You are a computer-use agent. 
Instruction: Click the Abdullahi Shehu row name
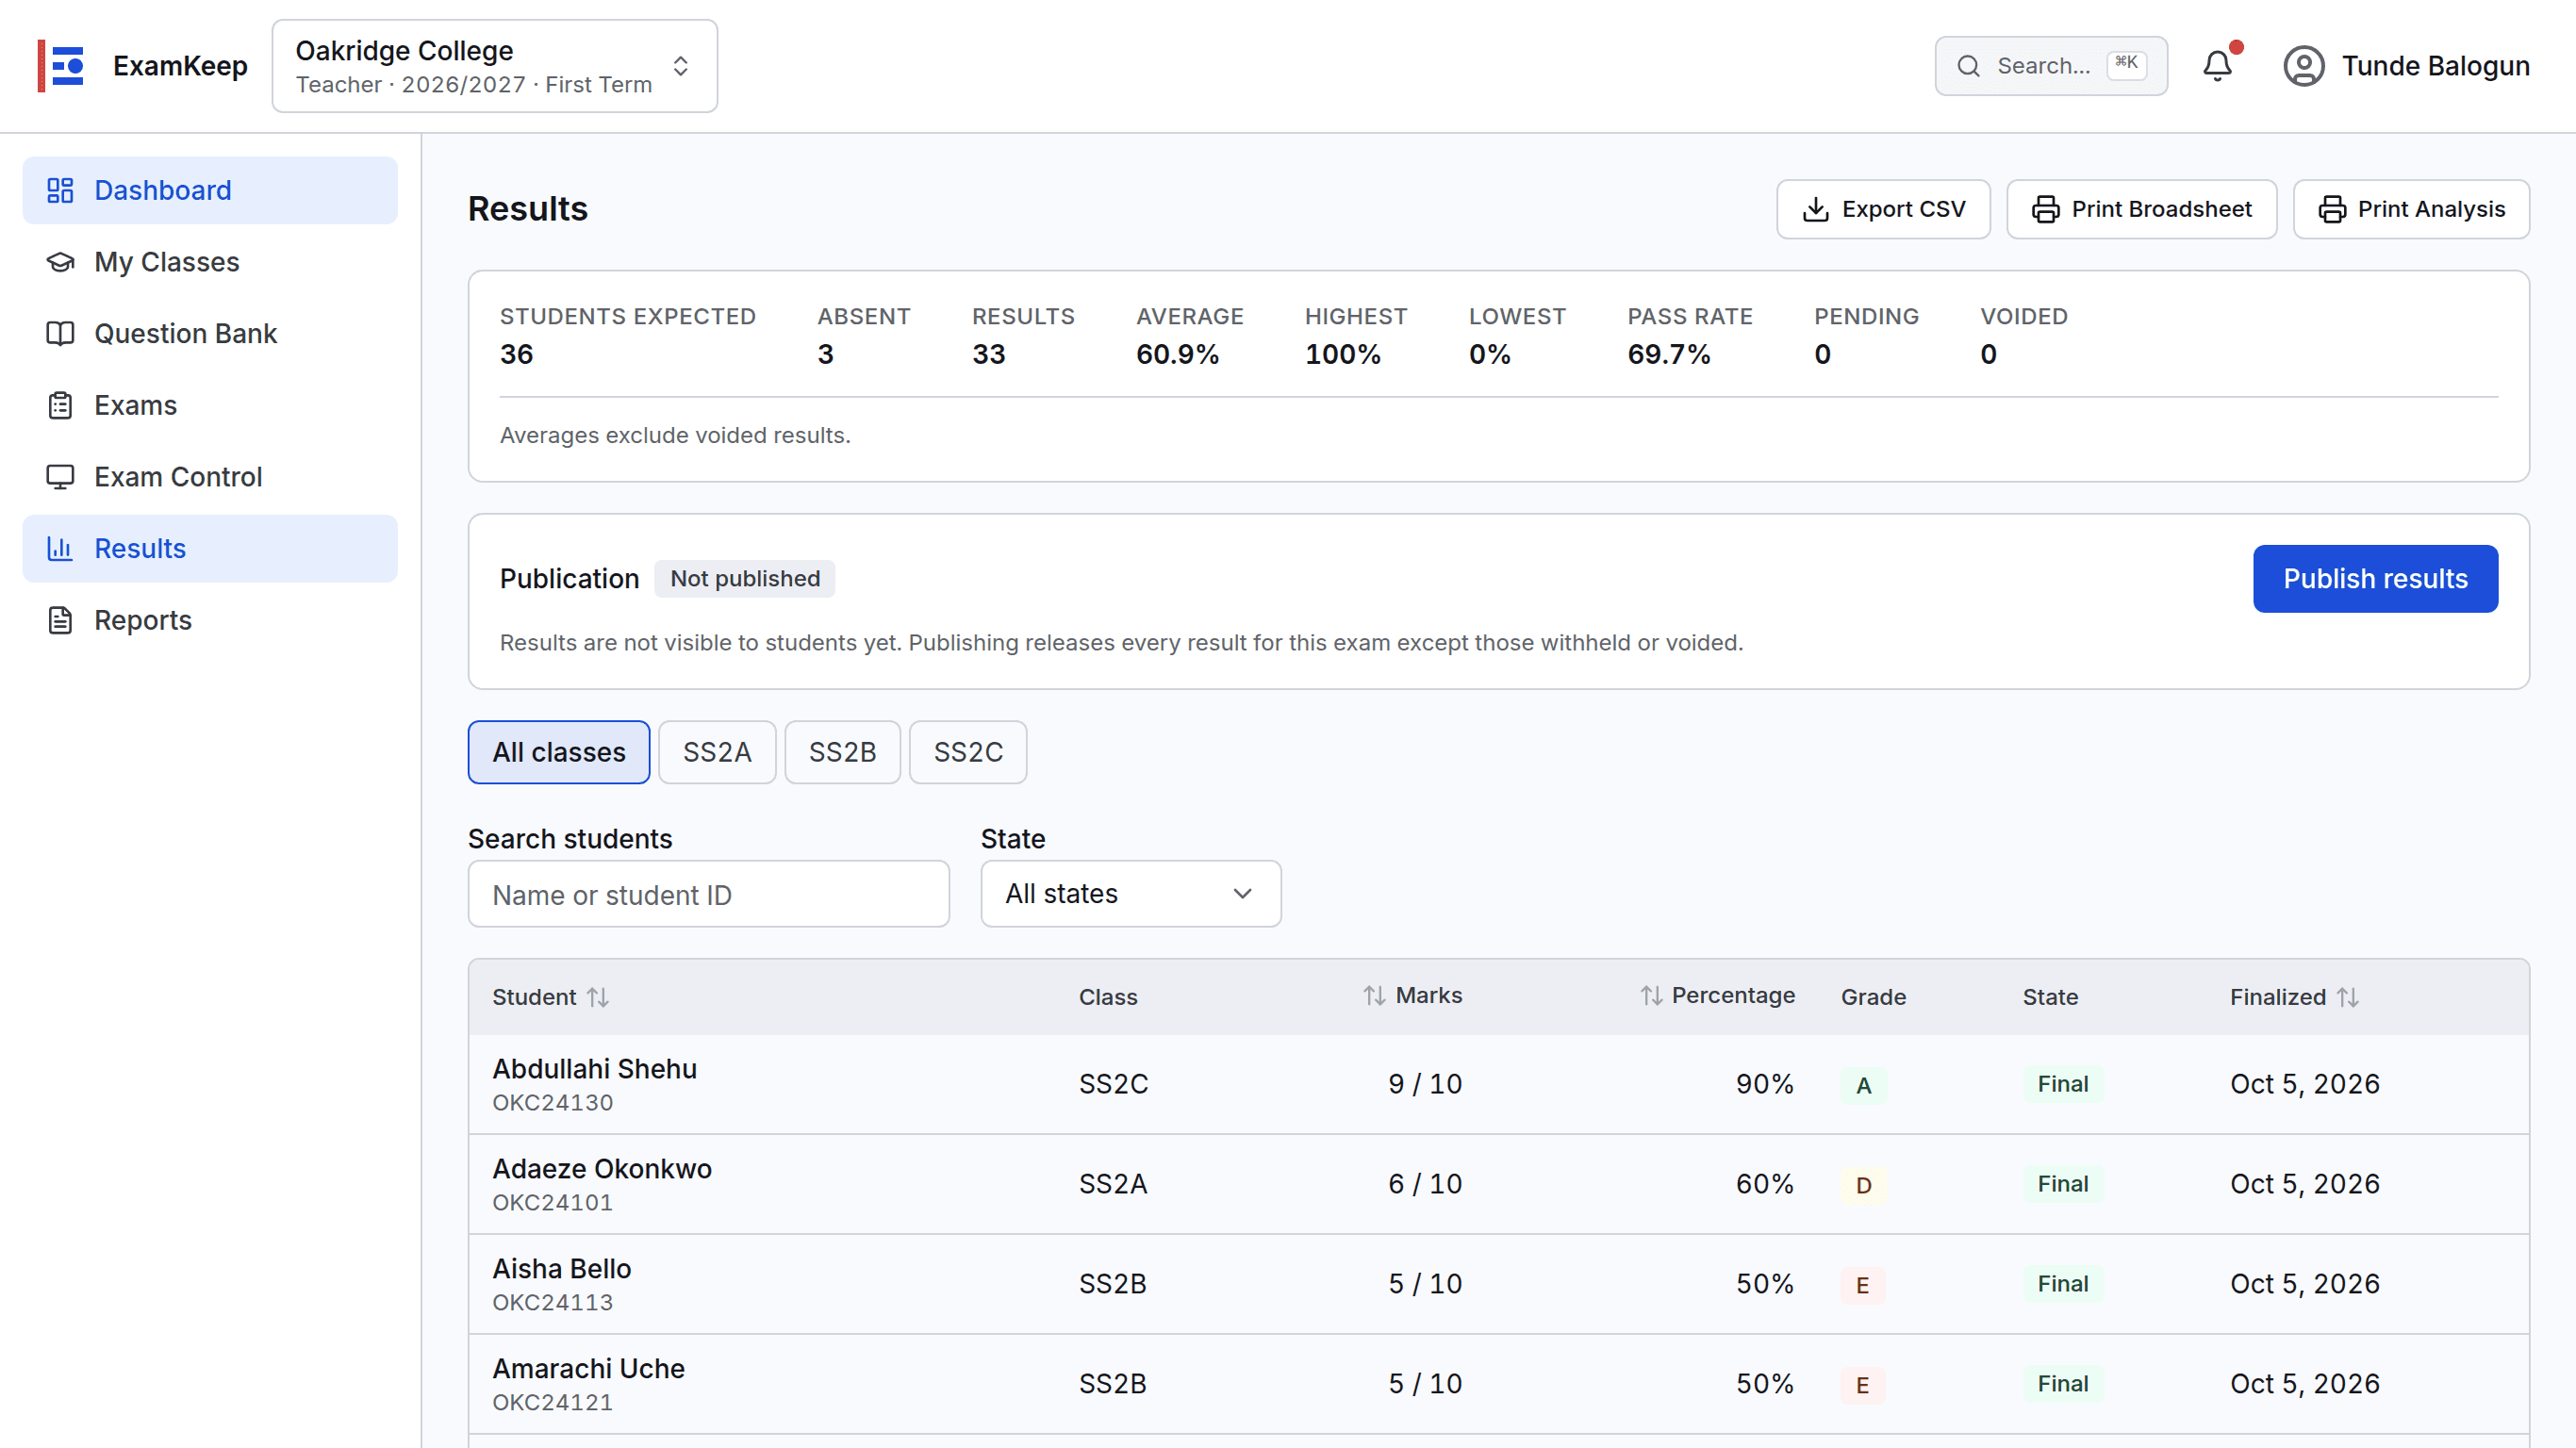tap(594, 1068)
